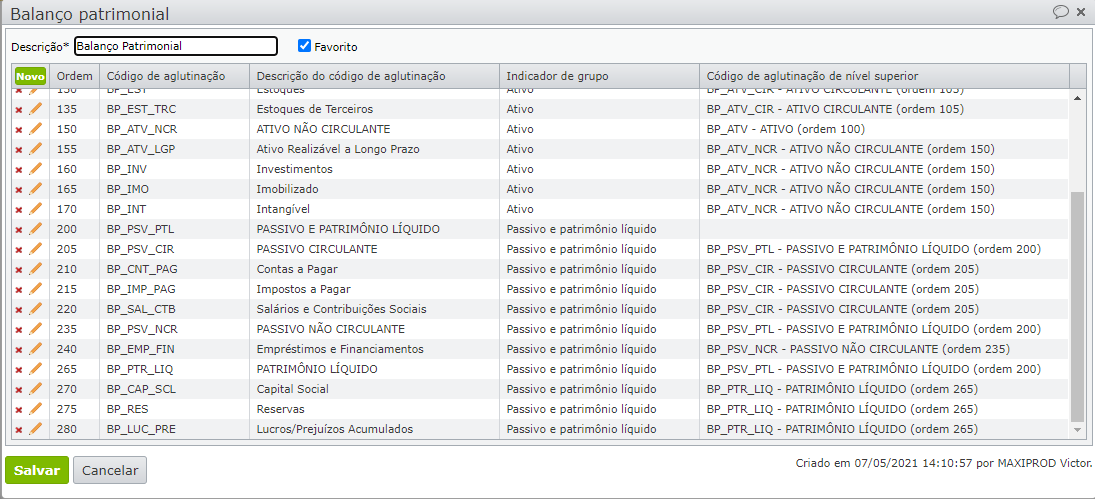The image size is (1095, 499).
Task: Edit the Salários e Contribuições Sociais row
Action: click(x=36, y=309)
